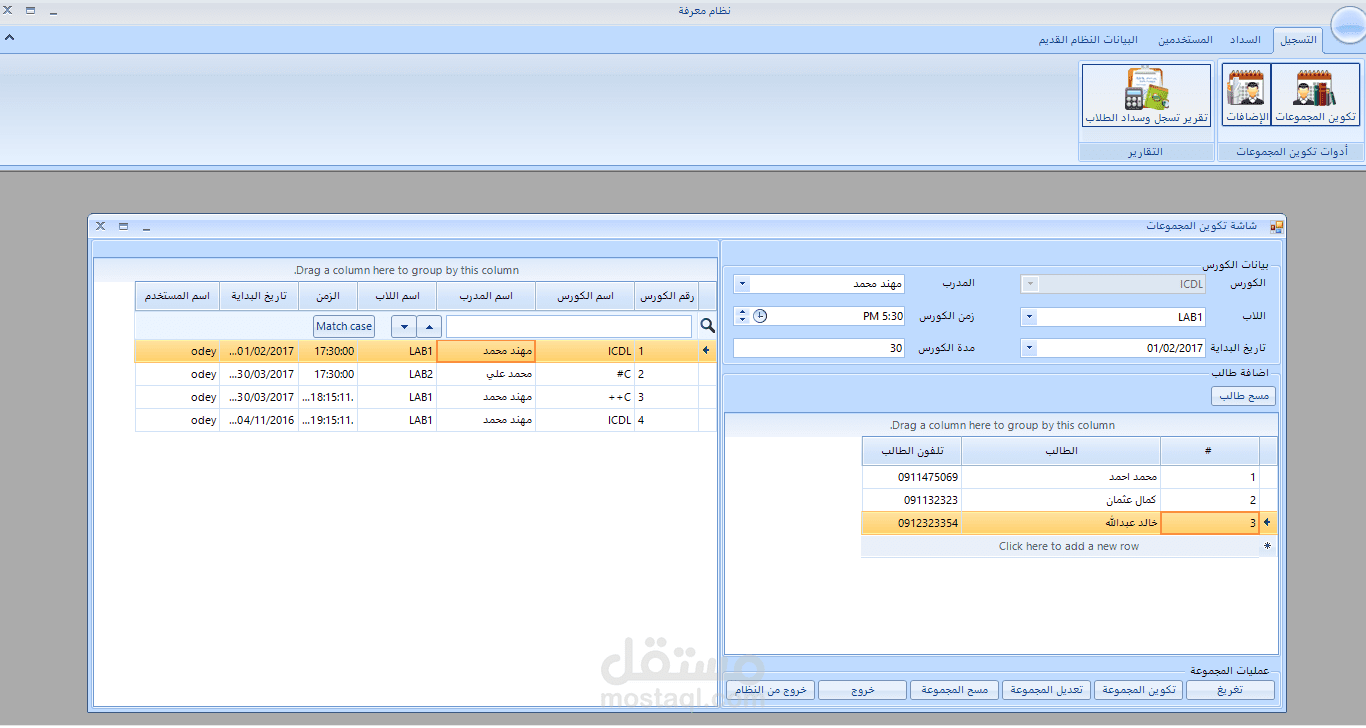Open تكوين المجموعات ribbon icon
The height and width of the screenshot is (728, 1366).
(1316, 96)
